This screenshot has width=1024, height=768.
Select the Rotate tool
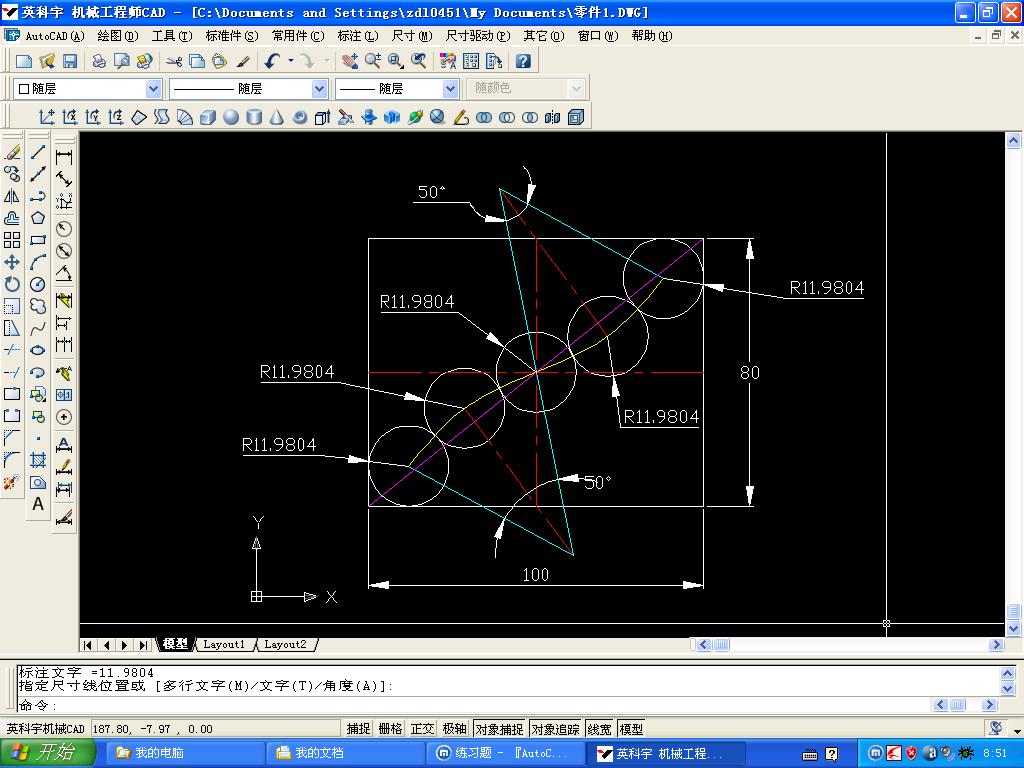click(x=12, y=284)
